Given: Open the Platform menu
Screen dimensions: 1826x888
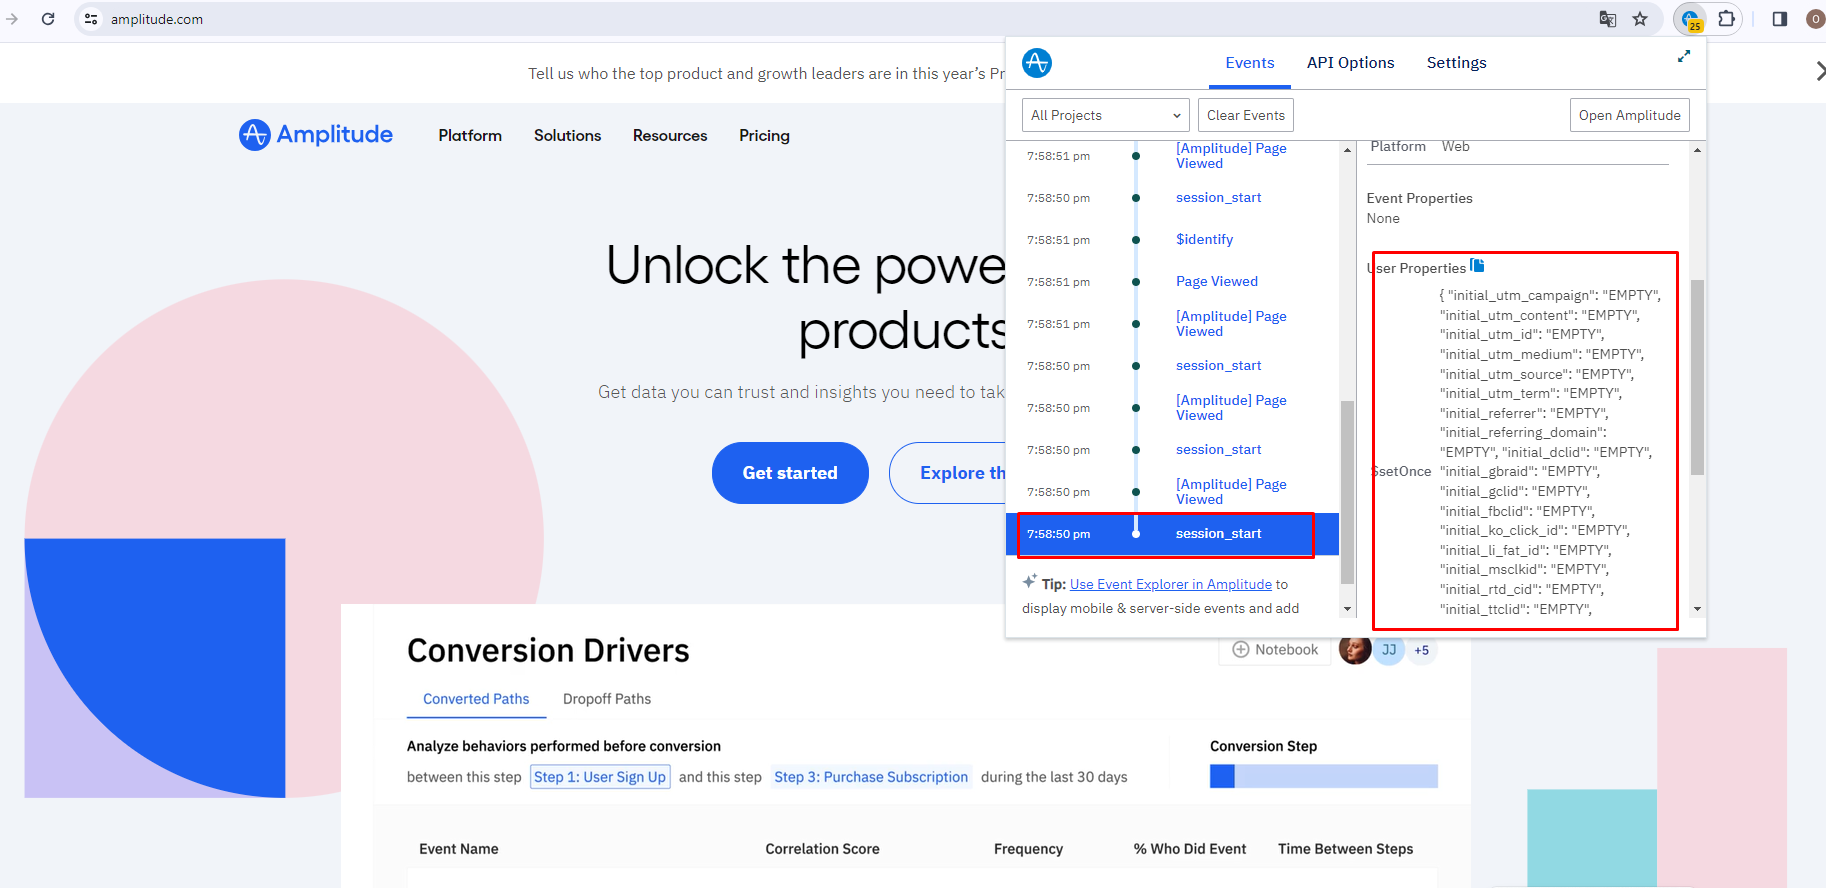Looking at the screenshot, I should click(470, 135).
